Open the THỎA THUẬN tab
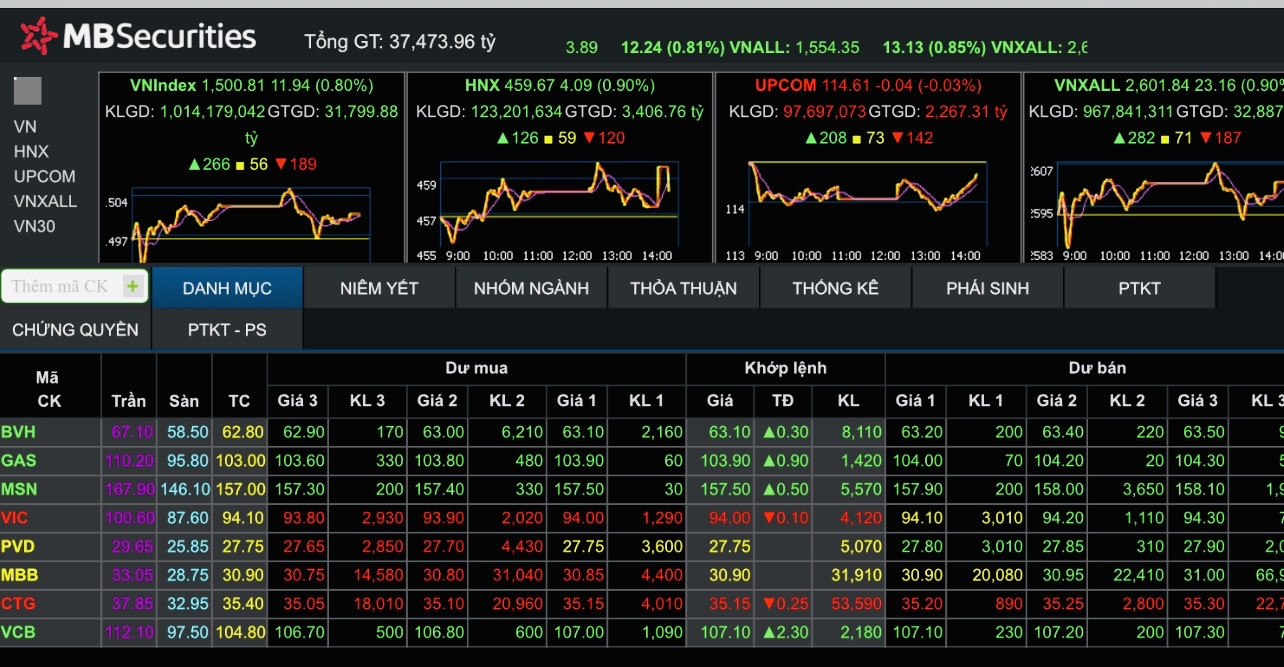This screenshot has width=1284, height=667. pos(683,288)
